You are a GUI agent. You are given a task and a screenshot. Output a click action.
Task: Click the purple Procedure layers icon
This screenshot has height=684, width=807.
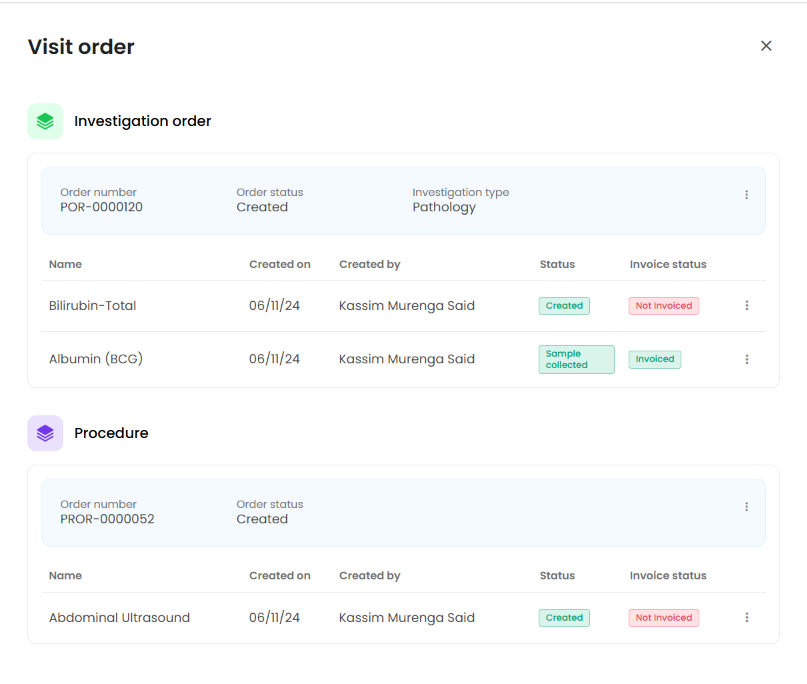(45, 433)
